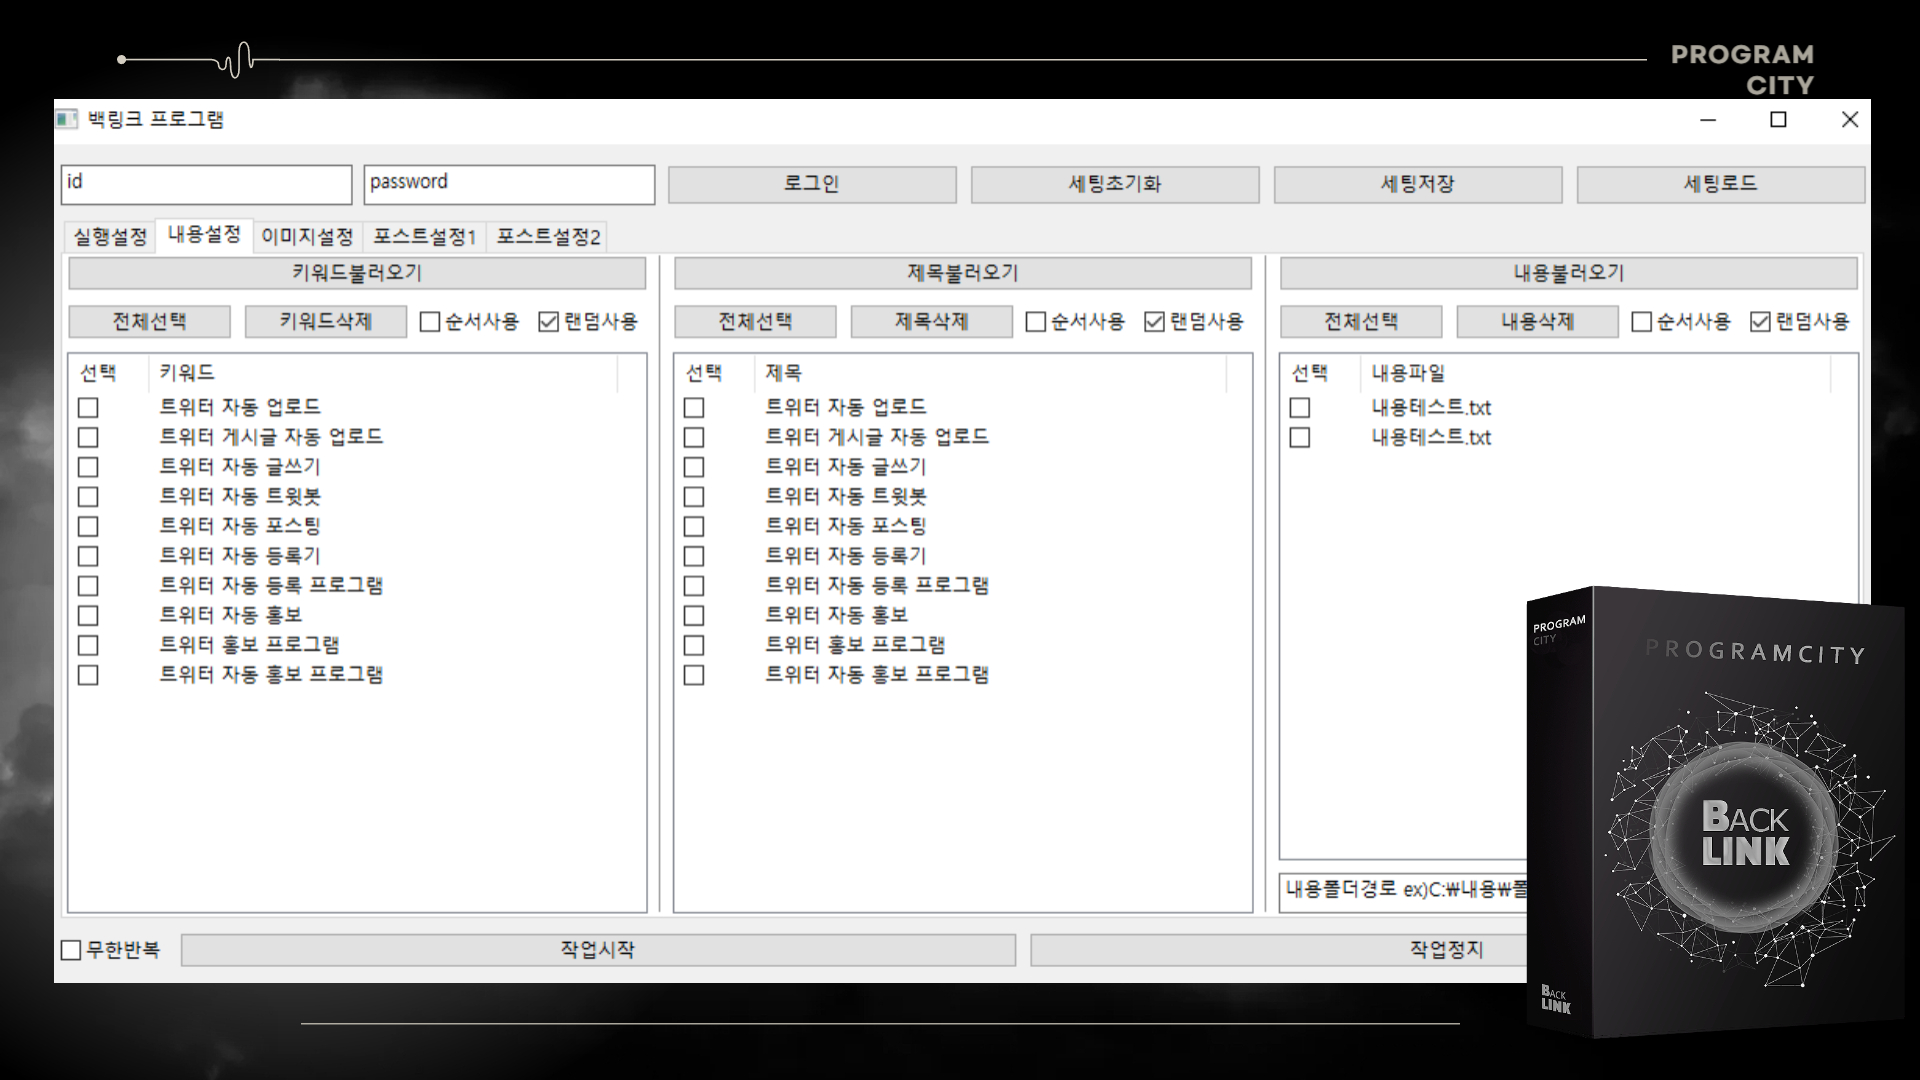Open the 포스트설정1 tab
The height and width of the screenshot is (1080, 1920).
(425, 237)
